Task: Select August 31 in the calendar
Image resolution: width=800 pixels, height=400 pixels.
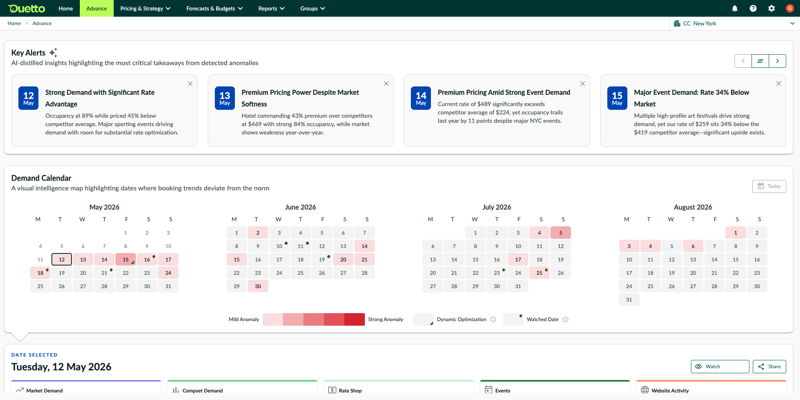Action: tap(629, 299)
